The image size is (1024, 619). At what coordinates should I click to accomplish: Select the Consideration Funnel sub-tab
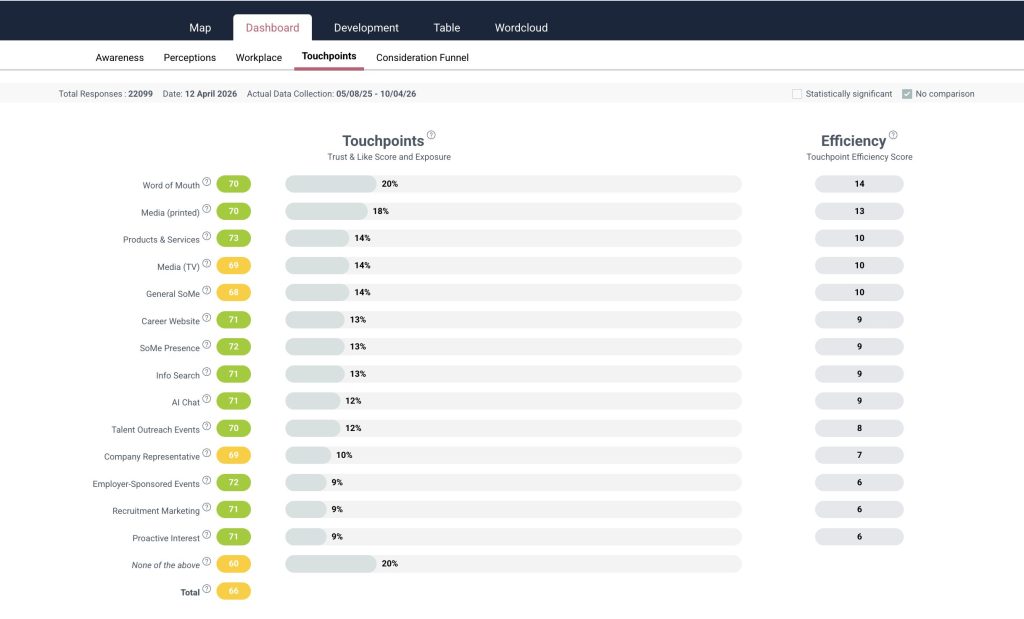tap(422, 58)
